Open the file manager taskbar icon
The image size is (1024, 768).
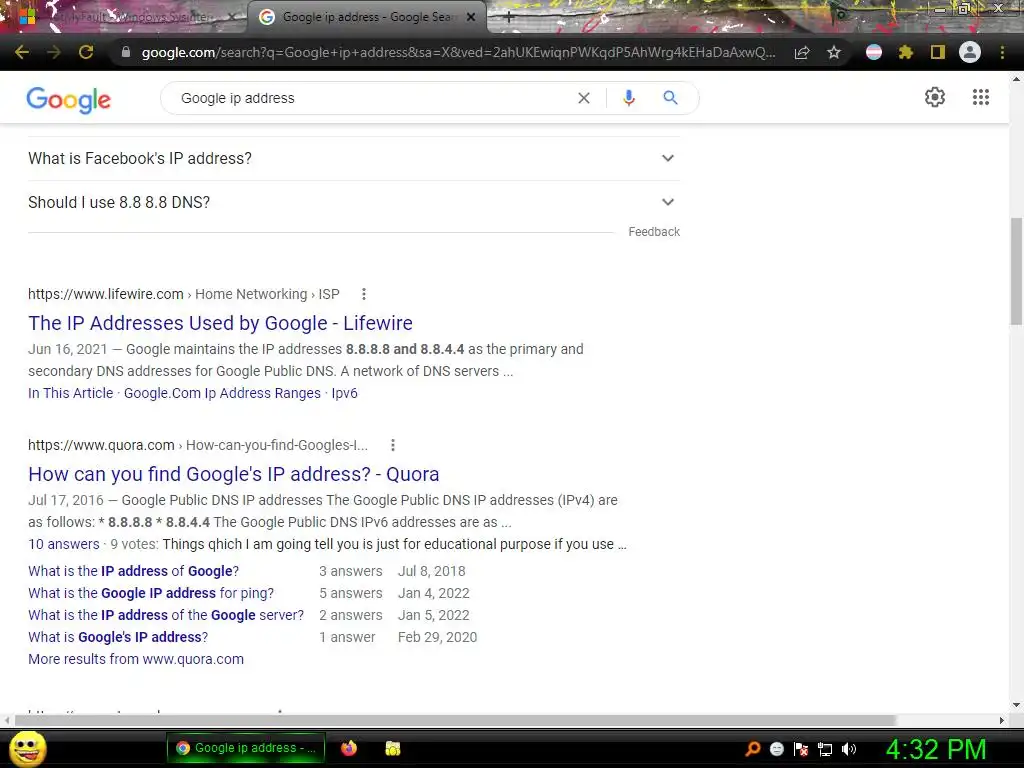(392, 748)
